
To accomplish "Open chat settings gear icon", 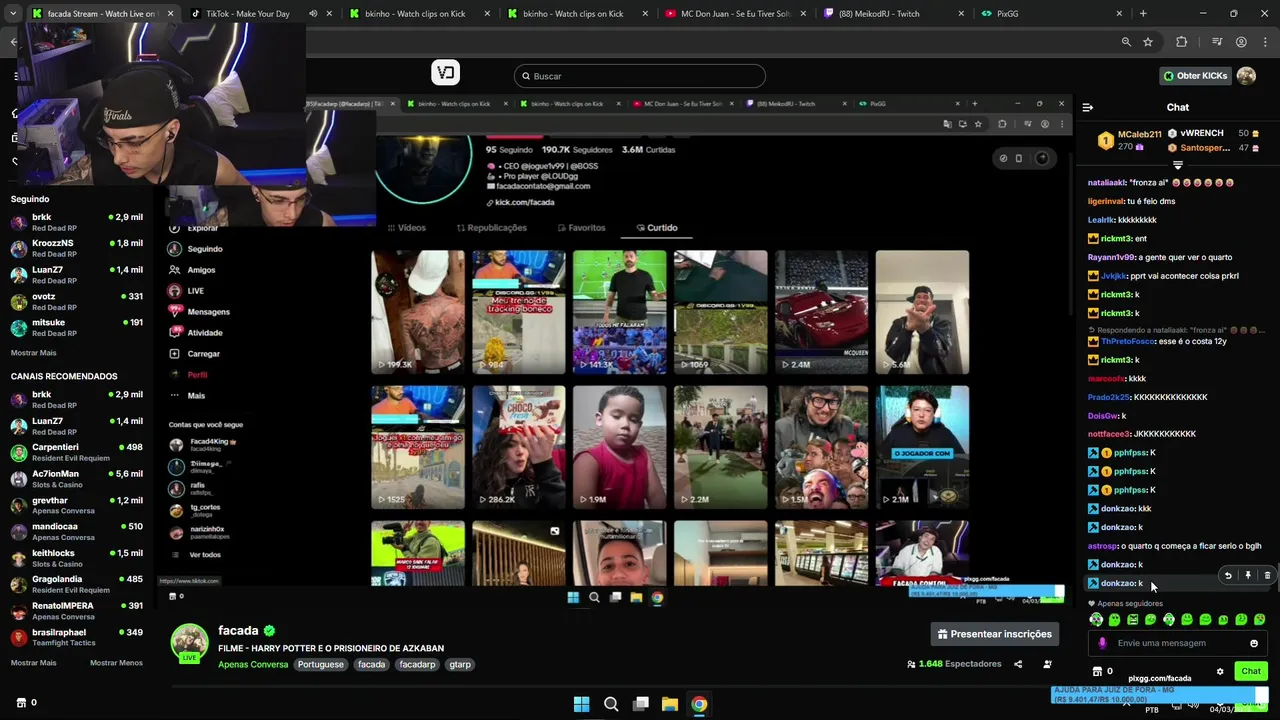I will pos(1220,671).
